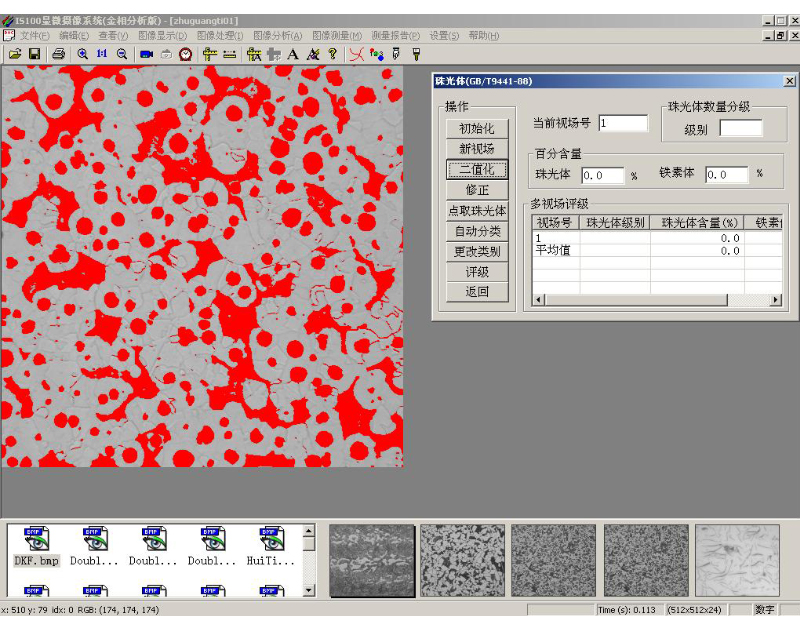The width and height of the screenshot is (800, 630).
Task: Click the 当前视场号 input field
Action: coord(623,123)
